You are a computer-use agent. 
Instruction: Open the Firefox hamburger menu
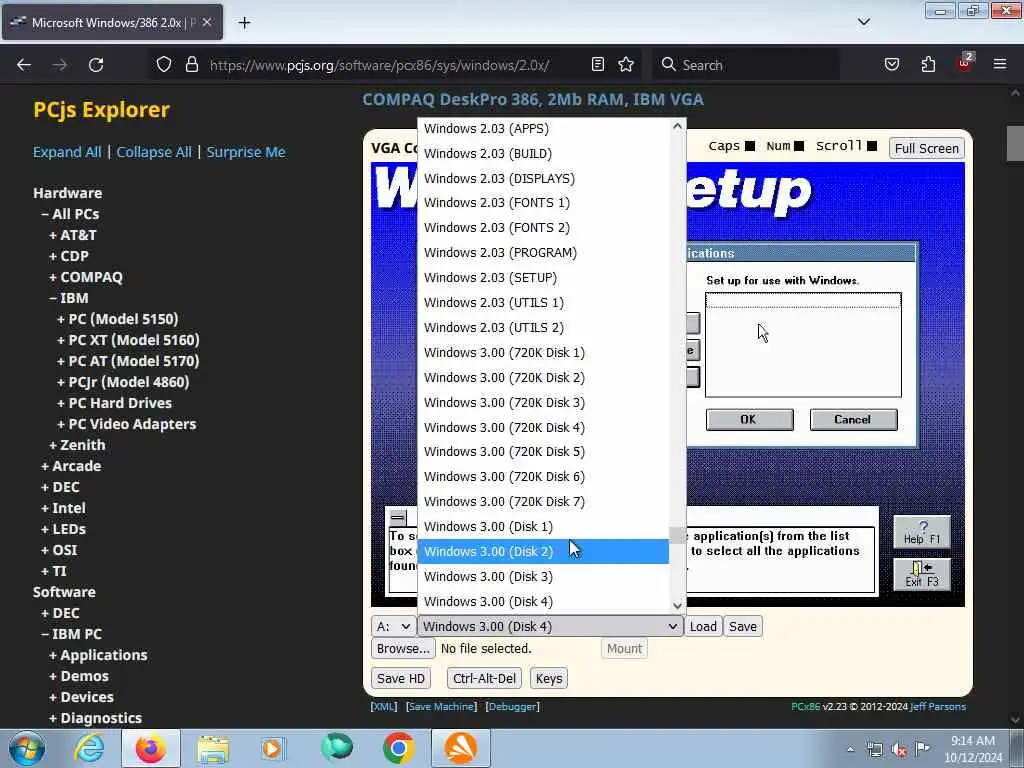tap(1000, 65)
